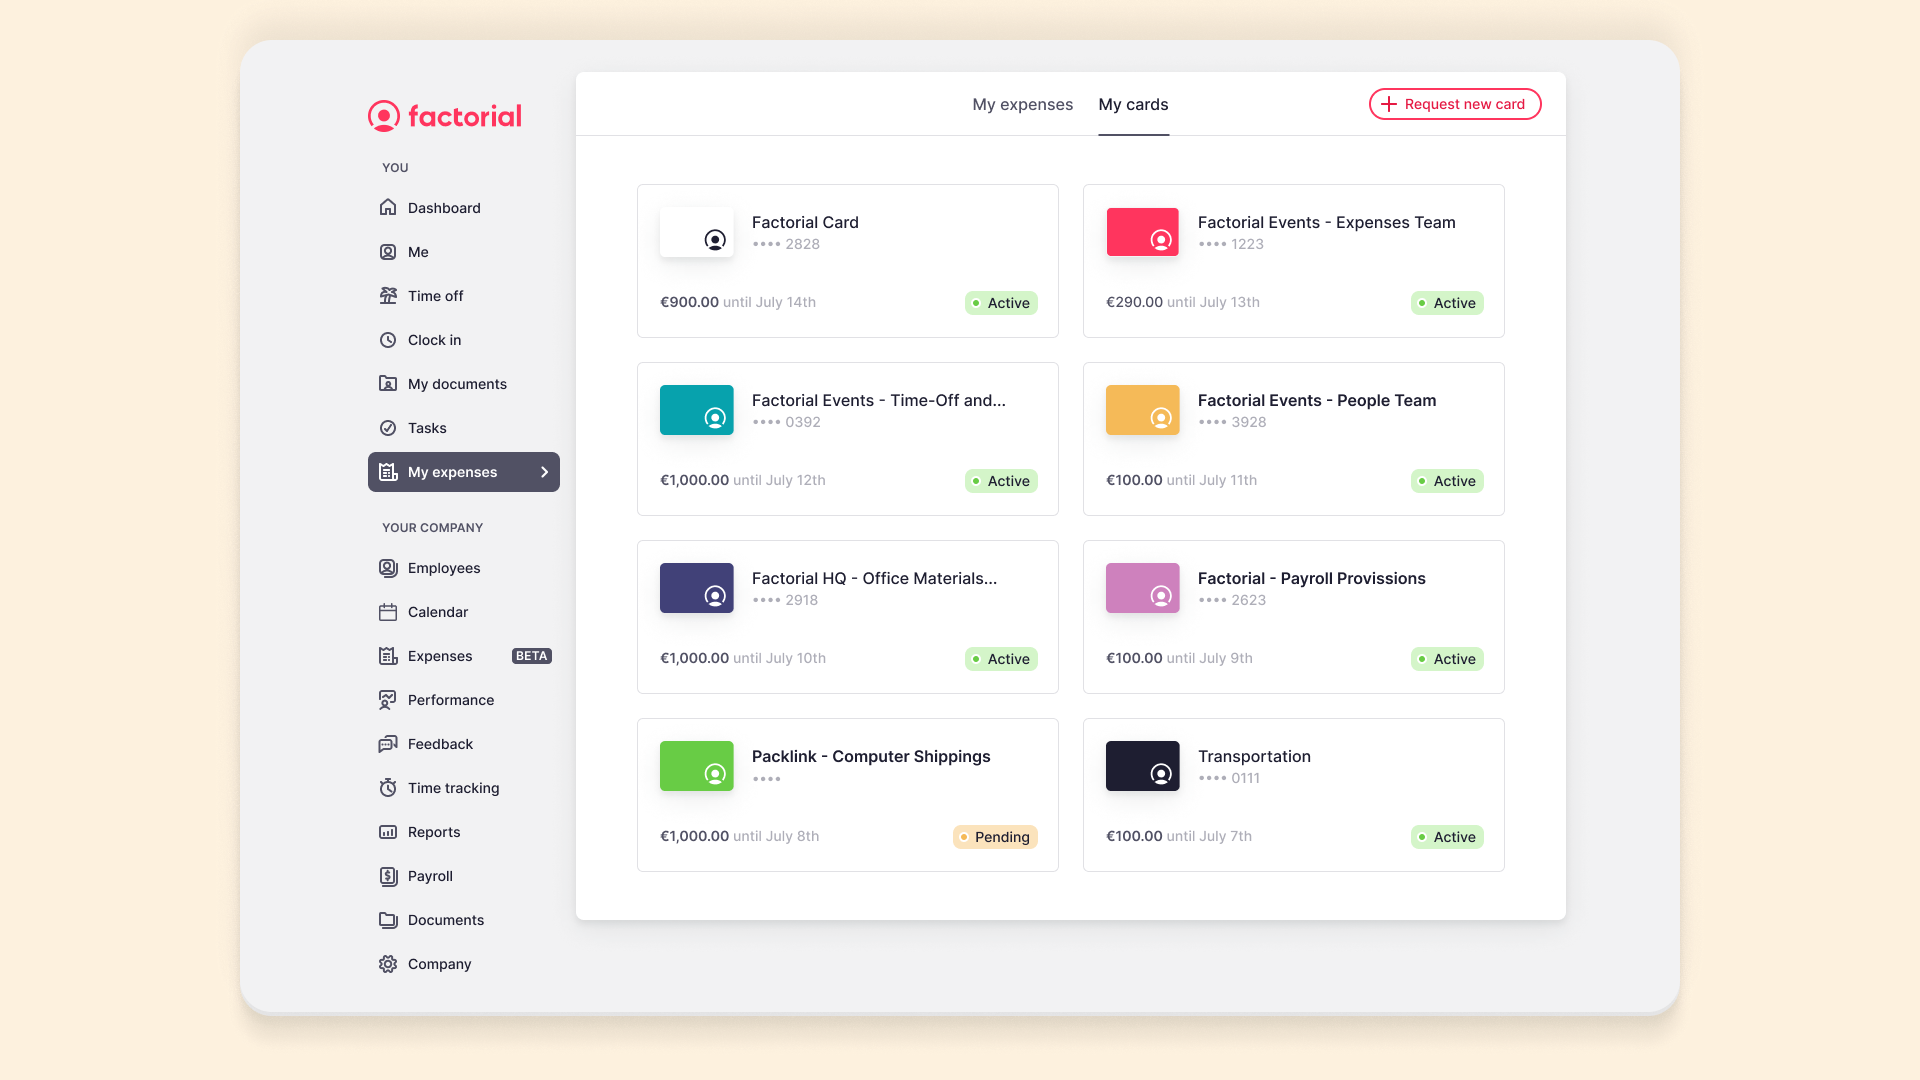Screen dimensions: 1920x1080
Task: Click the Tasks checkmark icon
Action: (388, 428)
